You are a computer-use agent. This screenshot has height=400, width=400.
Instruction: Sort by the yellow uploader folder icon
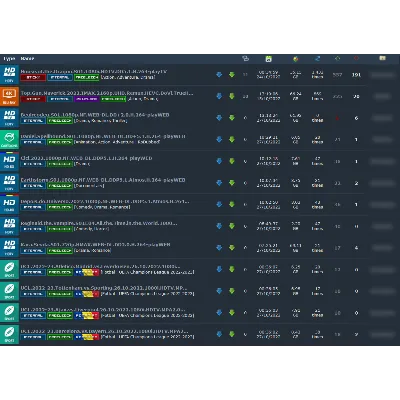(x=382, y=58)
